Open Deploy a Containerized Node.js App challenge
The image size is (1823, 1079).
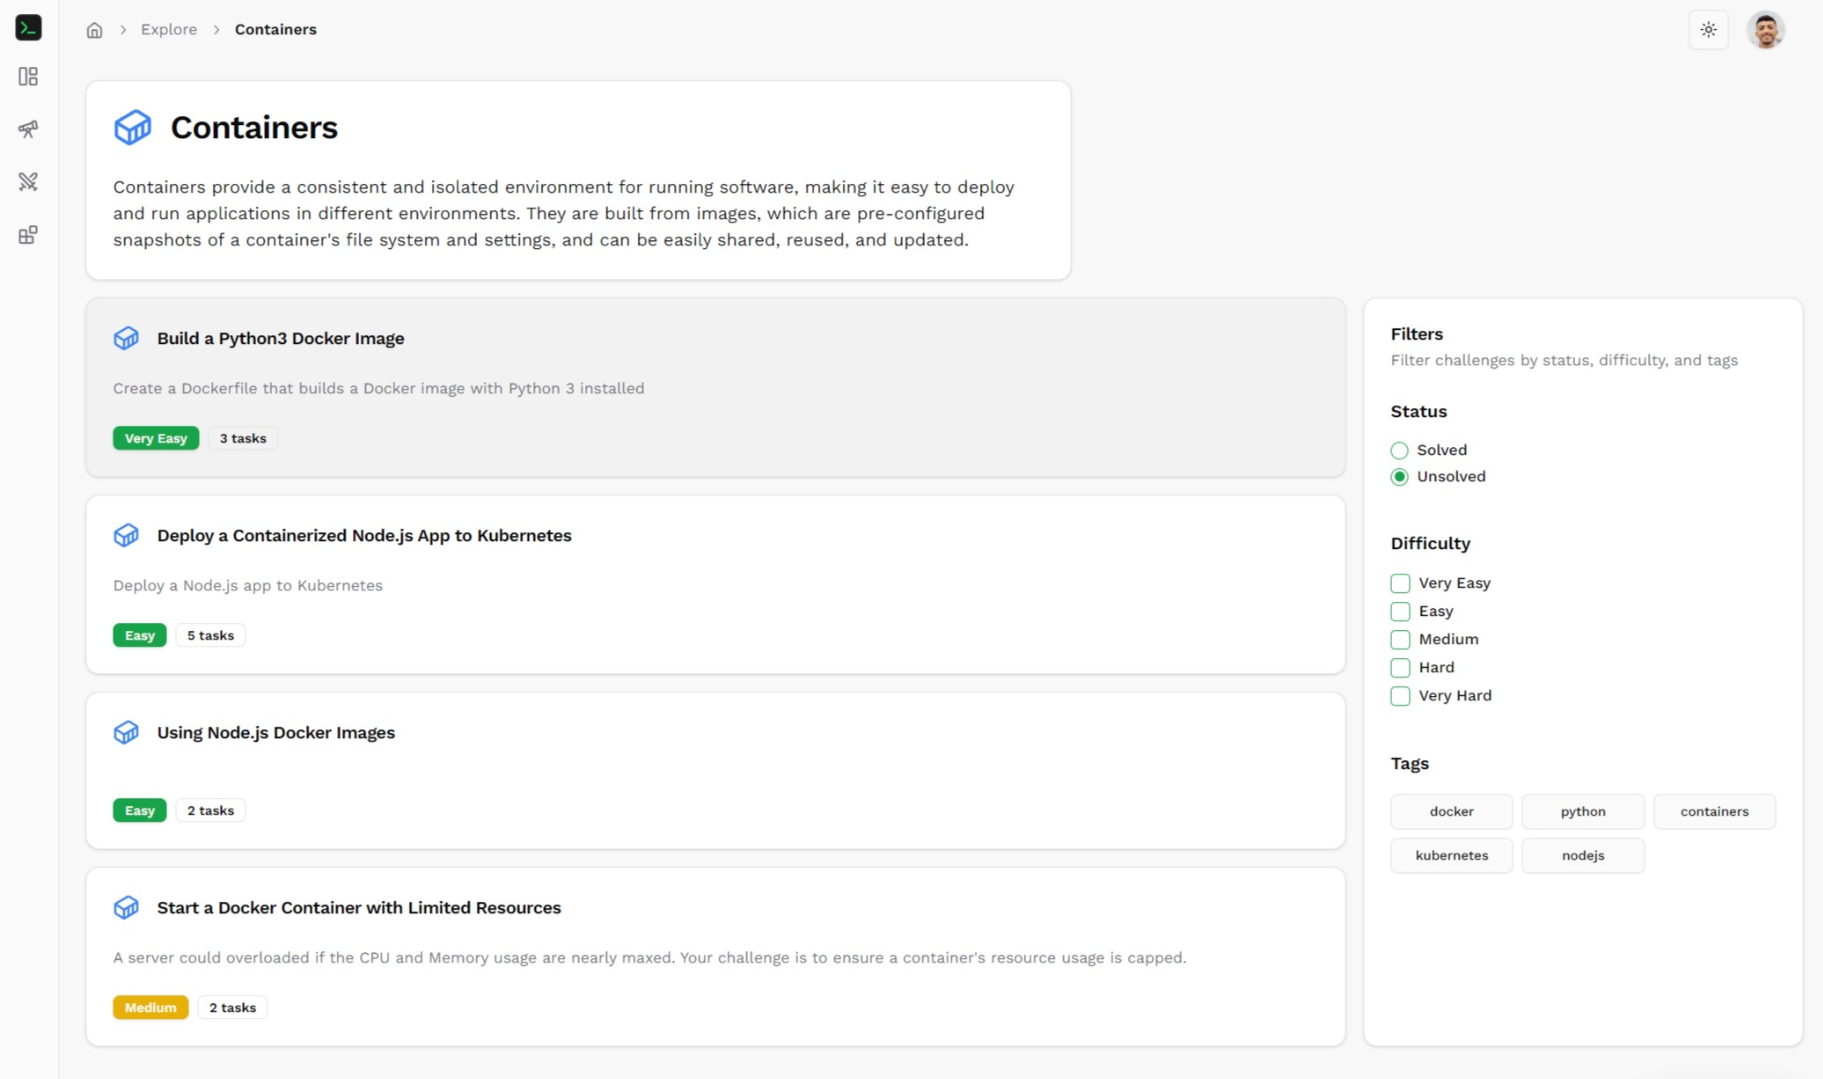point(364,536)
